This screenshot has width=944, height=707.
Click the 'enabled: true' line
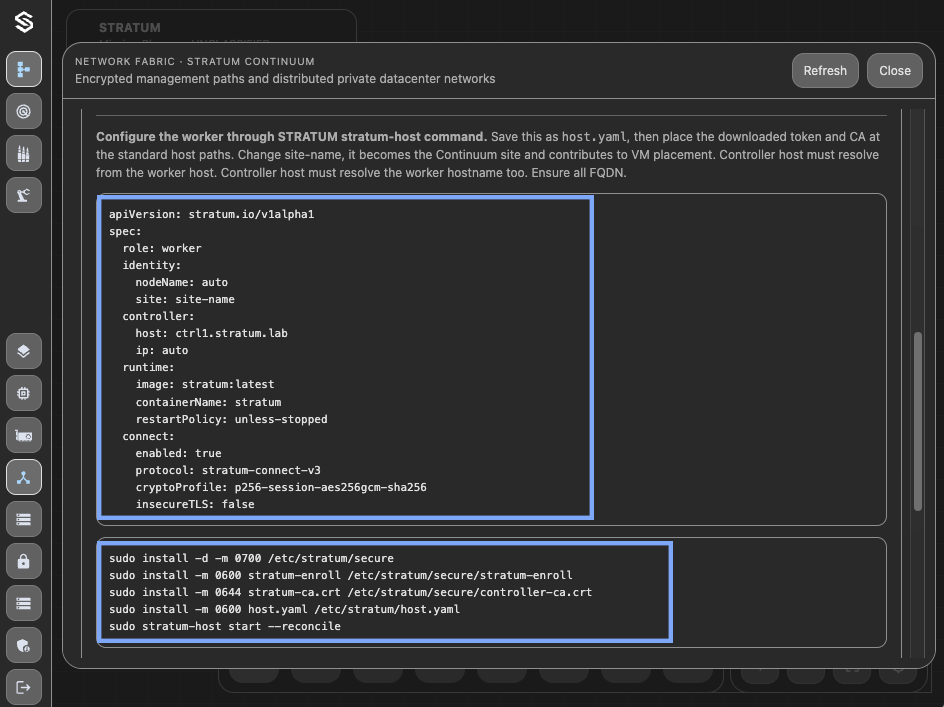click(x=178, y=453)
